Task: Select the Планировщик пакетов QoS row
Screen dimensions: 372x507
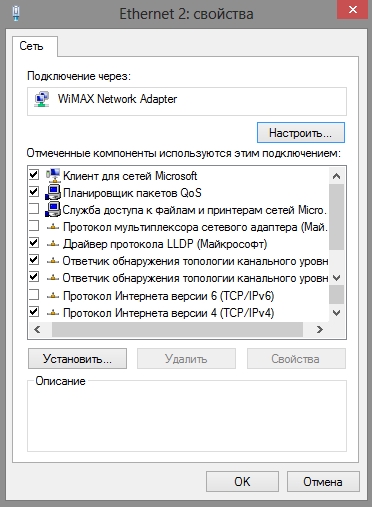Action: [179, 193]
